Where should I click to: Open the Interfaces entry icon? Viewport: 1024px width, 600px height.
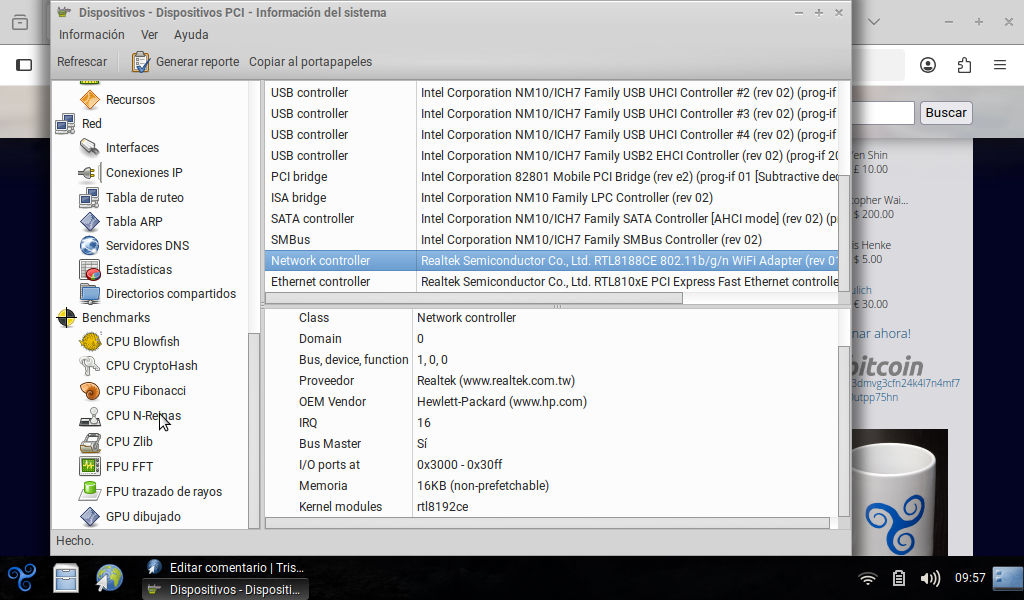pyautogui.click(x=89, y=148)
